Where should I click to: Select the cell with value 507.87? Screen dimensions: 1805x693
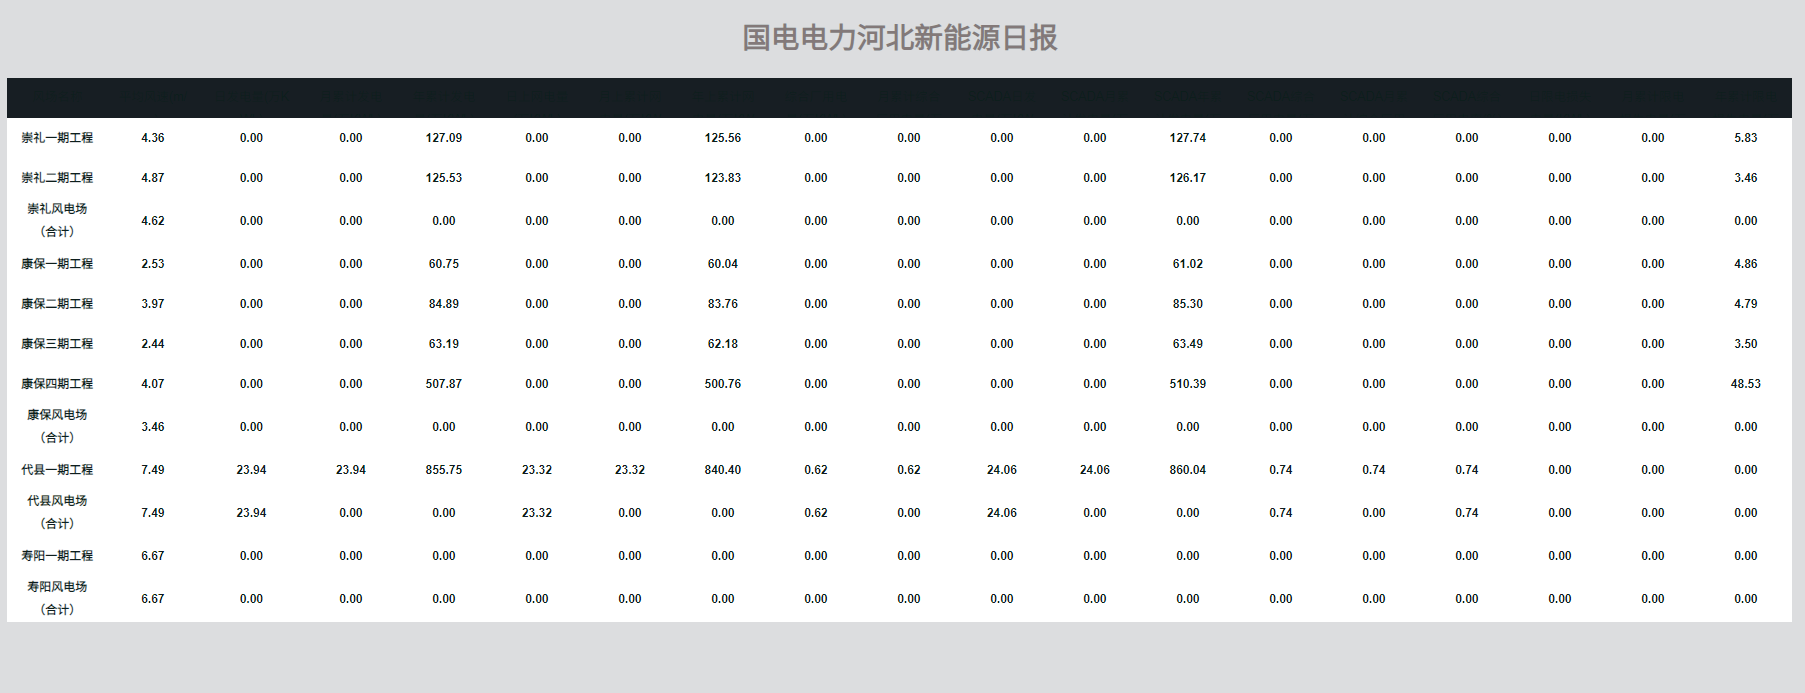(443, 384)
